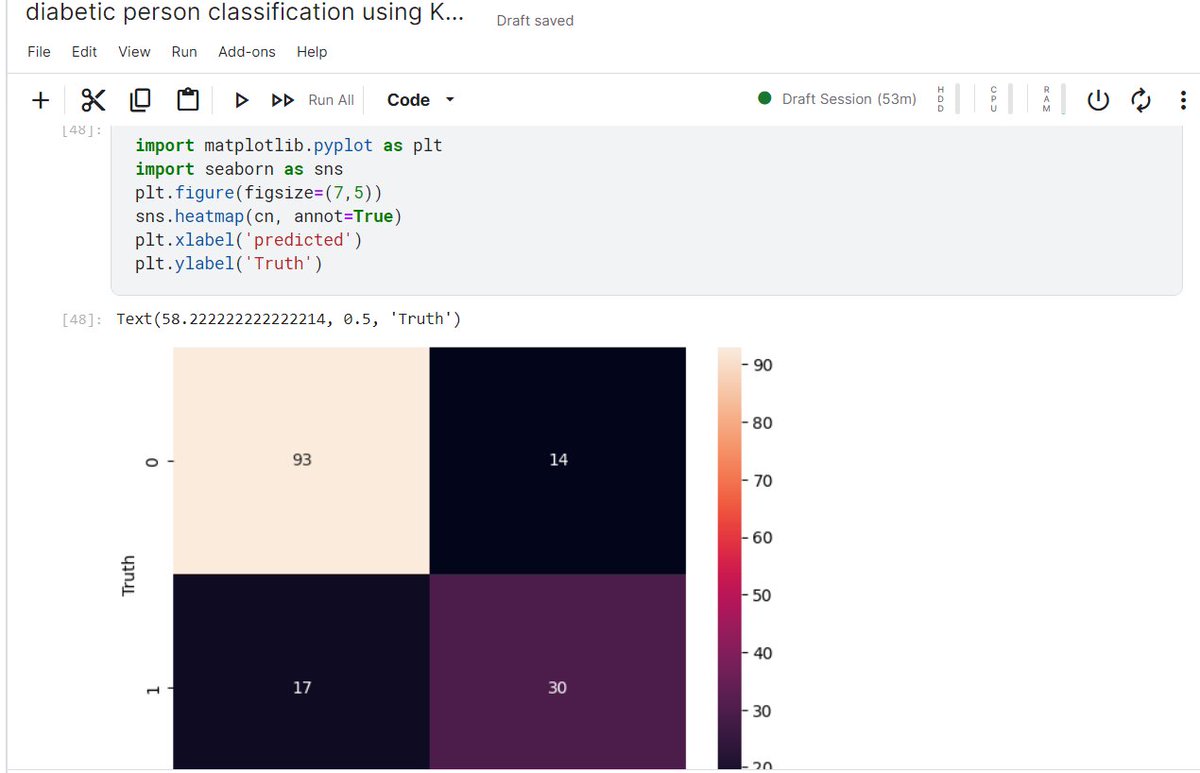Viewport: 1200px width, 773px height.
Task: Click the plt.ylabel('Truth') code line
Action: pos(229,264)
